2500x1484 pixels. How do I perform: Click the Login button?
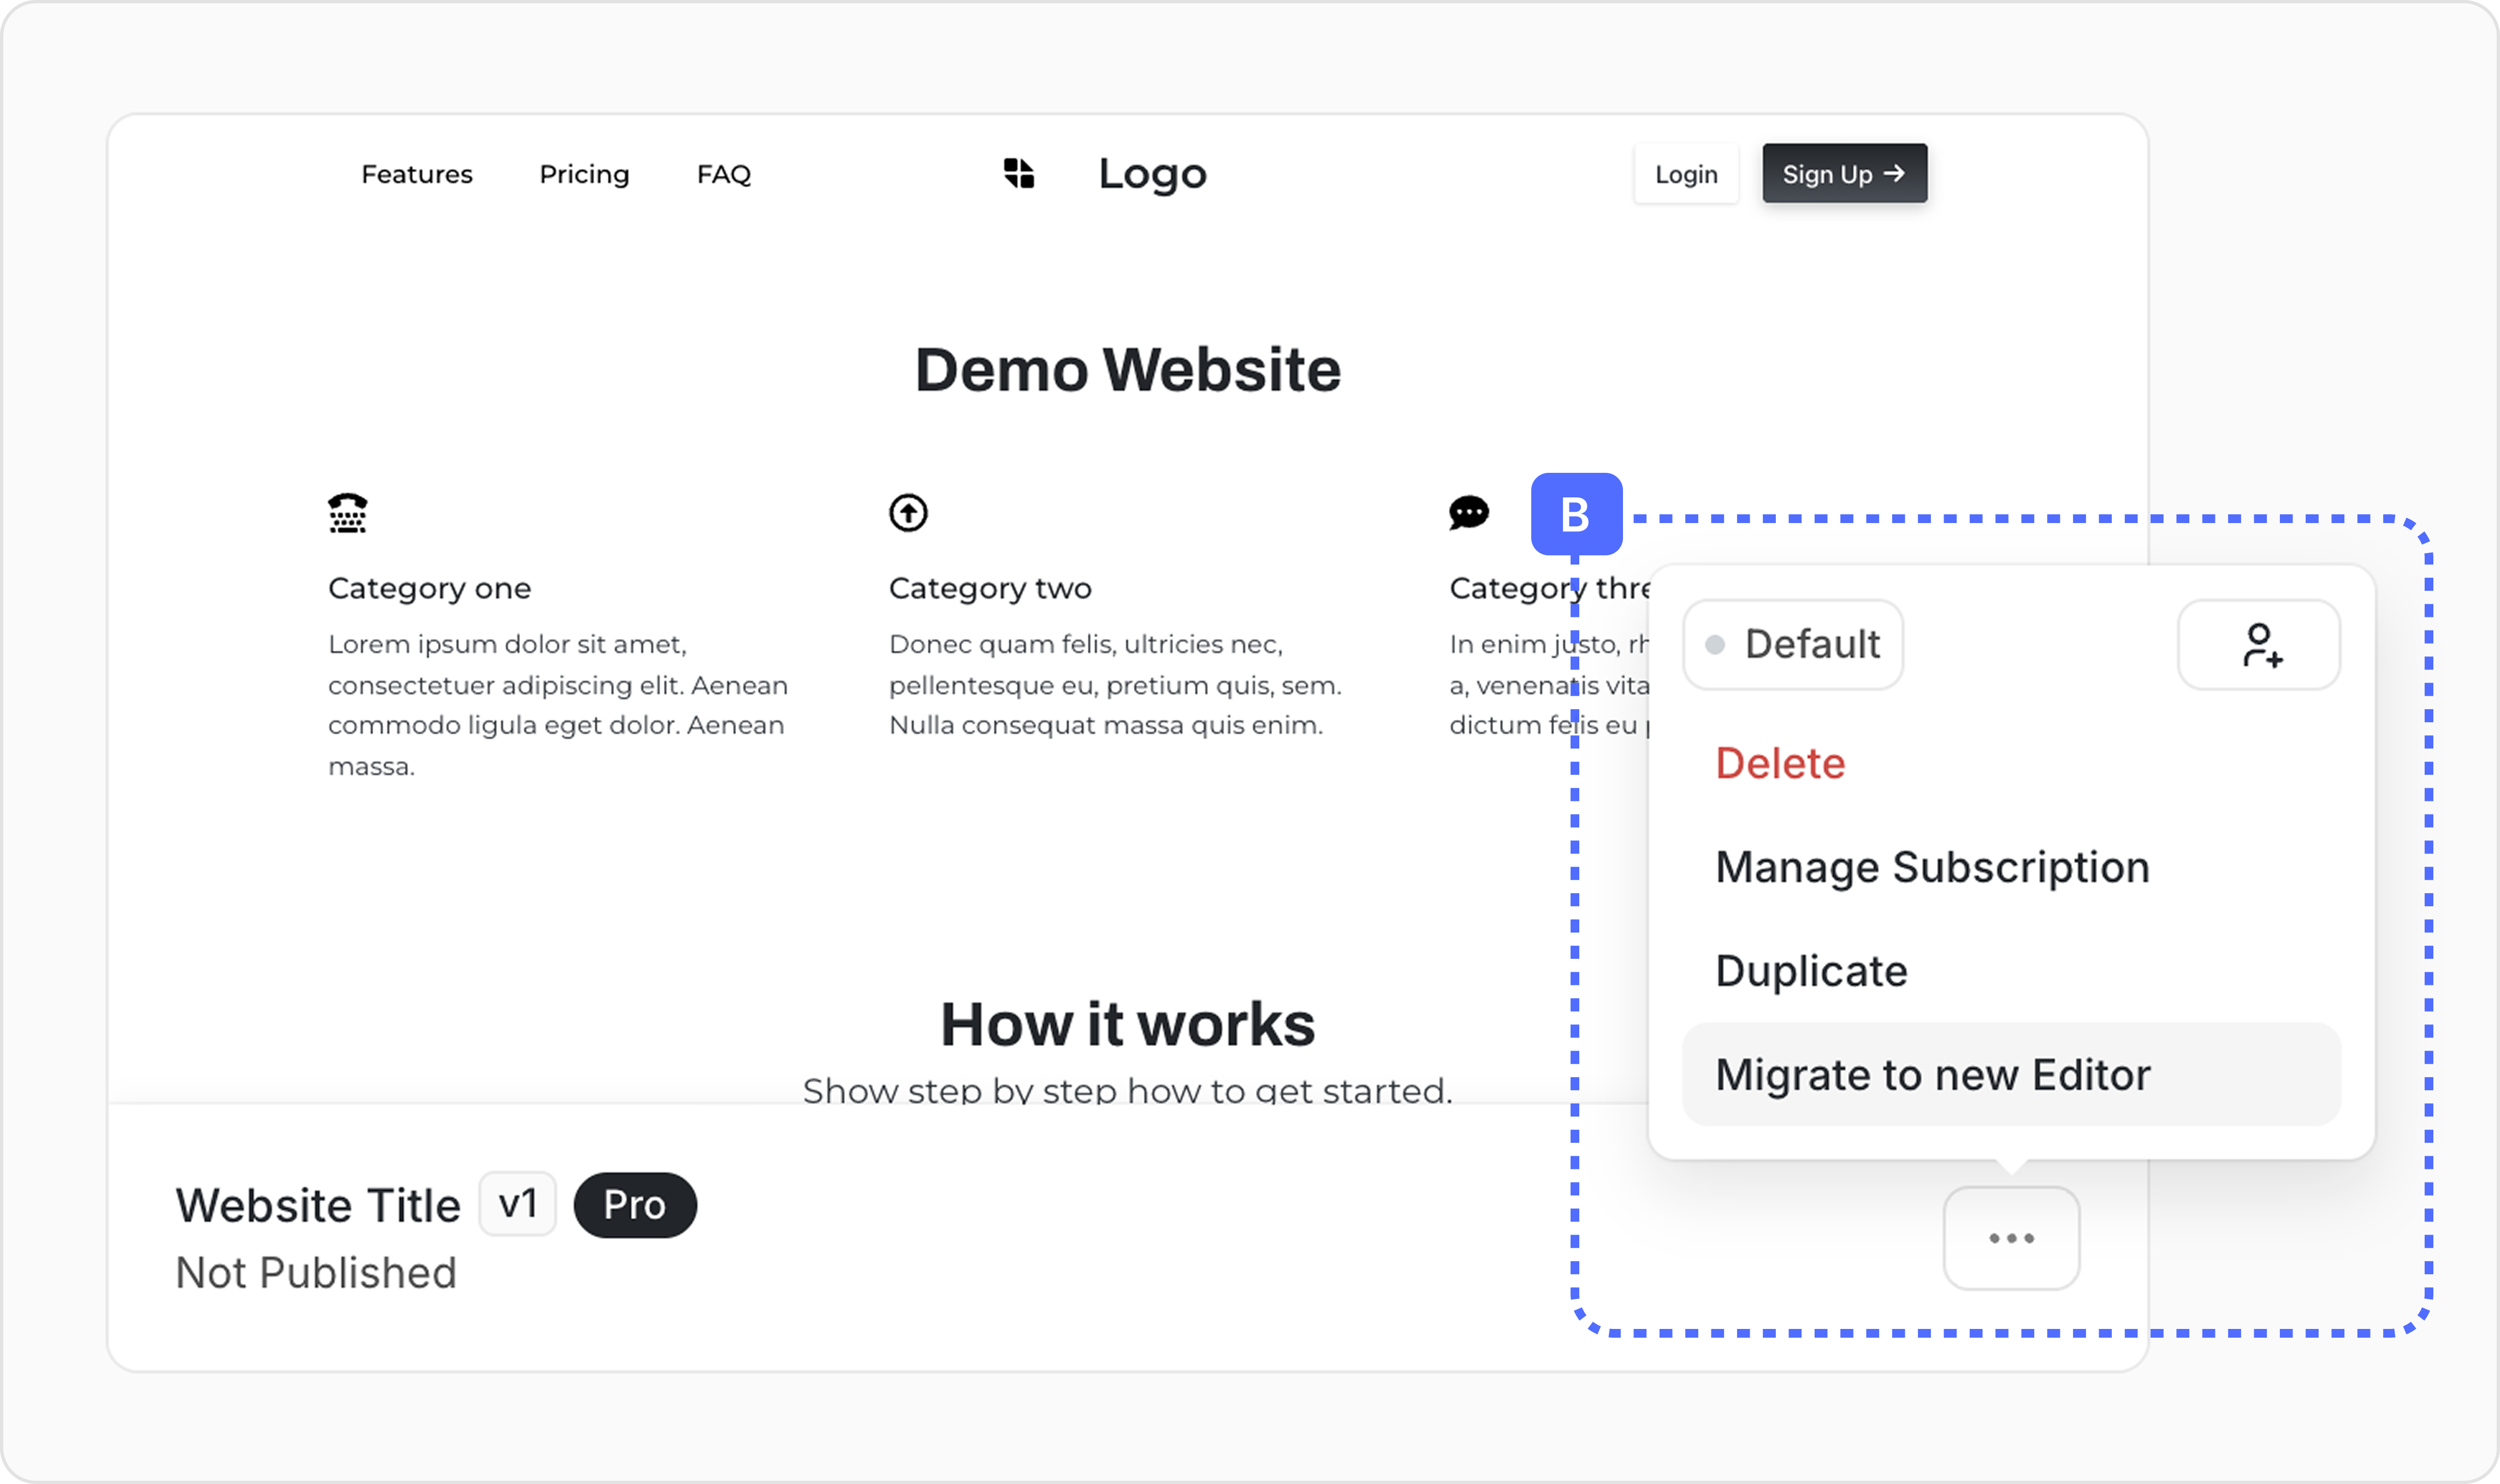pos(1686,175)
